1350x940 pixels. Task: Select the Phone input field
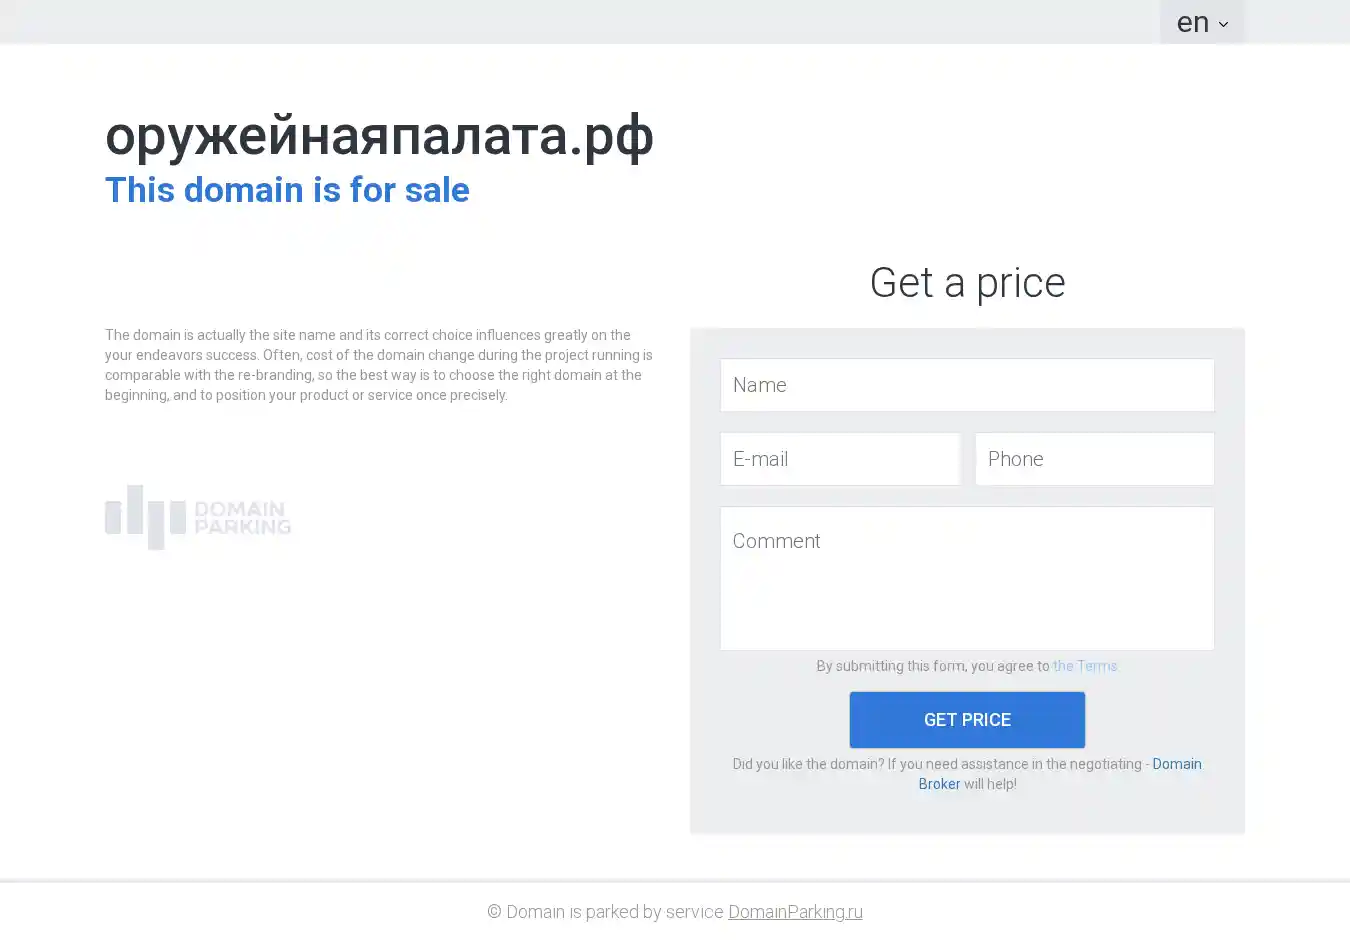(1095, 459)
